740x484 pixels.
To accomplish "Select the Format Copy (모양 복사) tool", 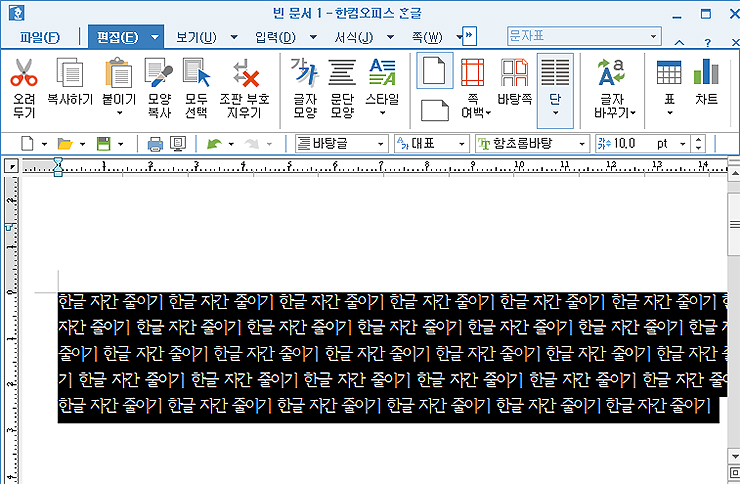I will 159,73.
